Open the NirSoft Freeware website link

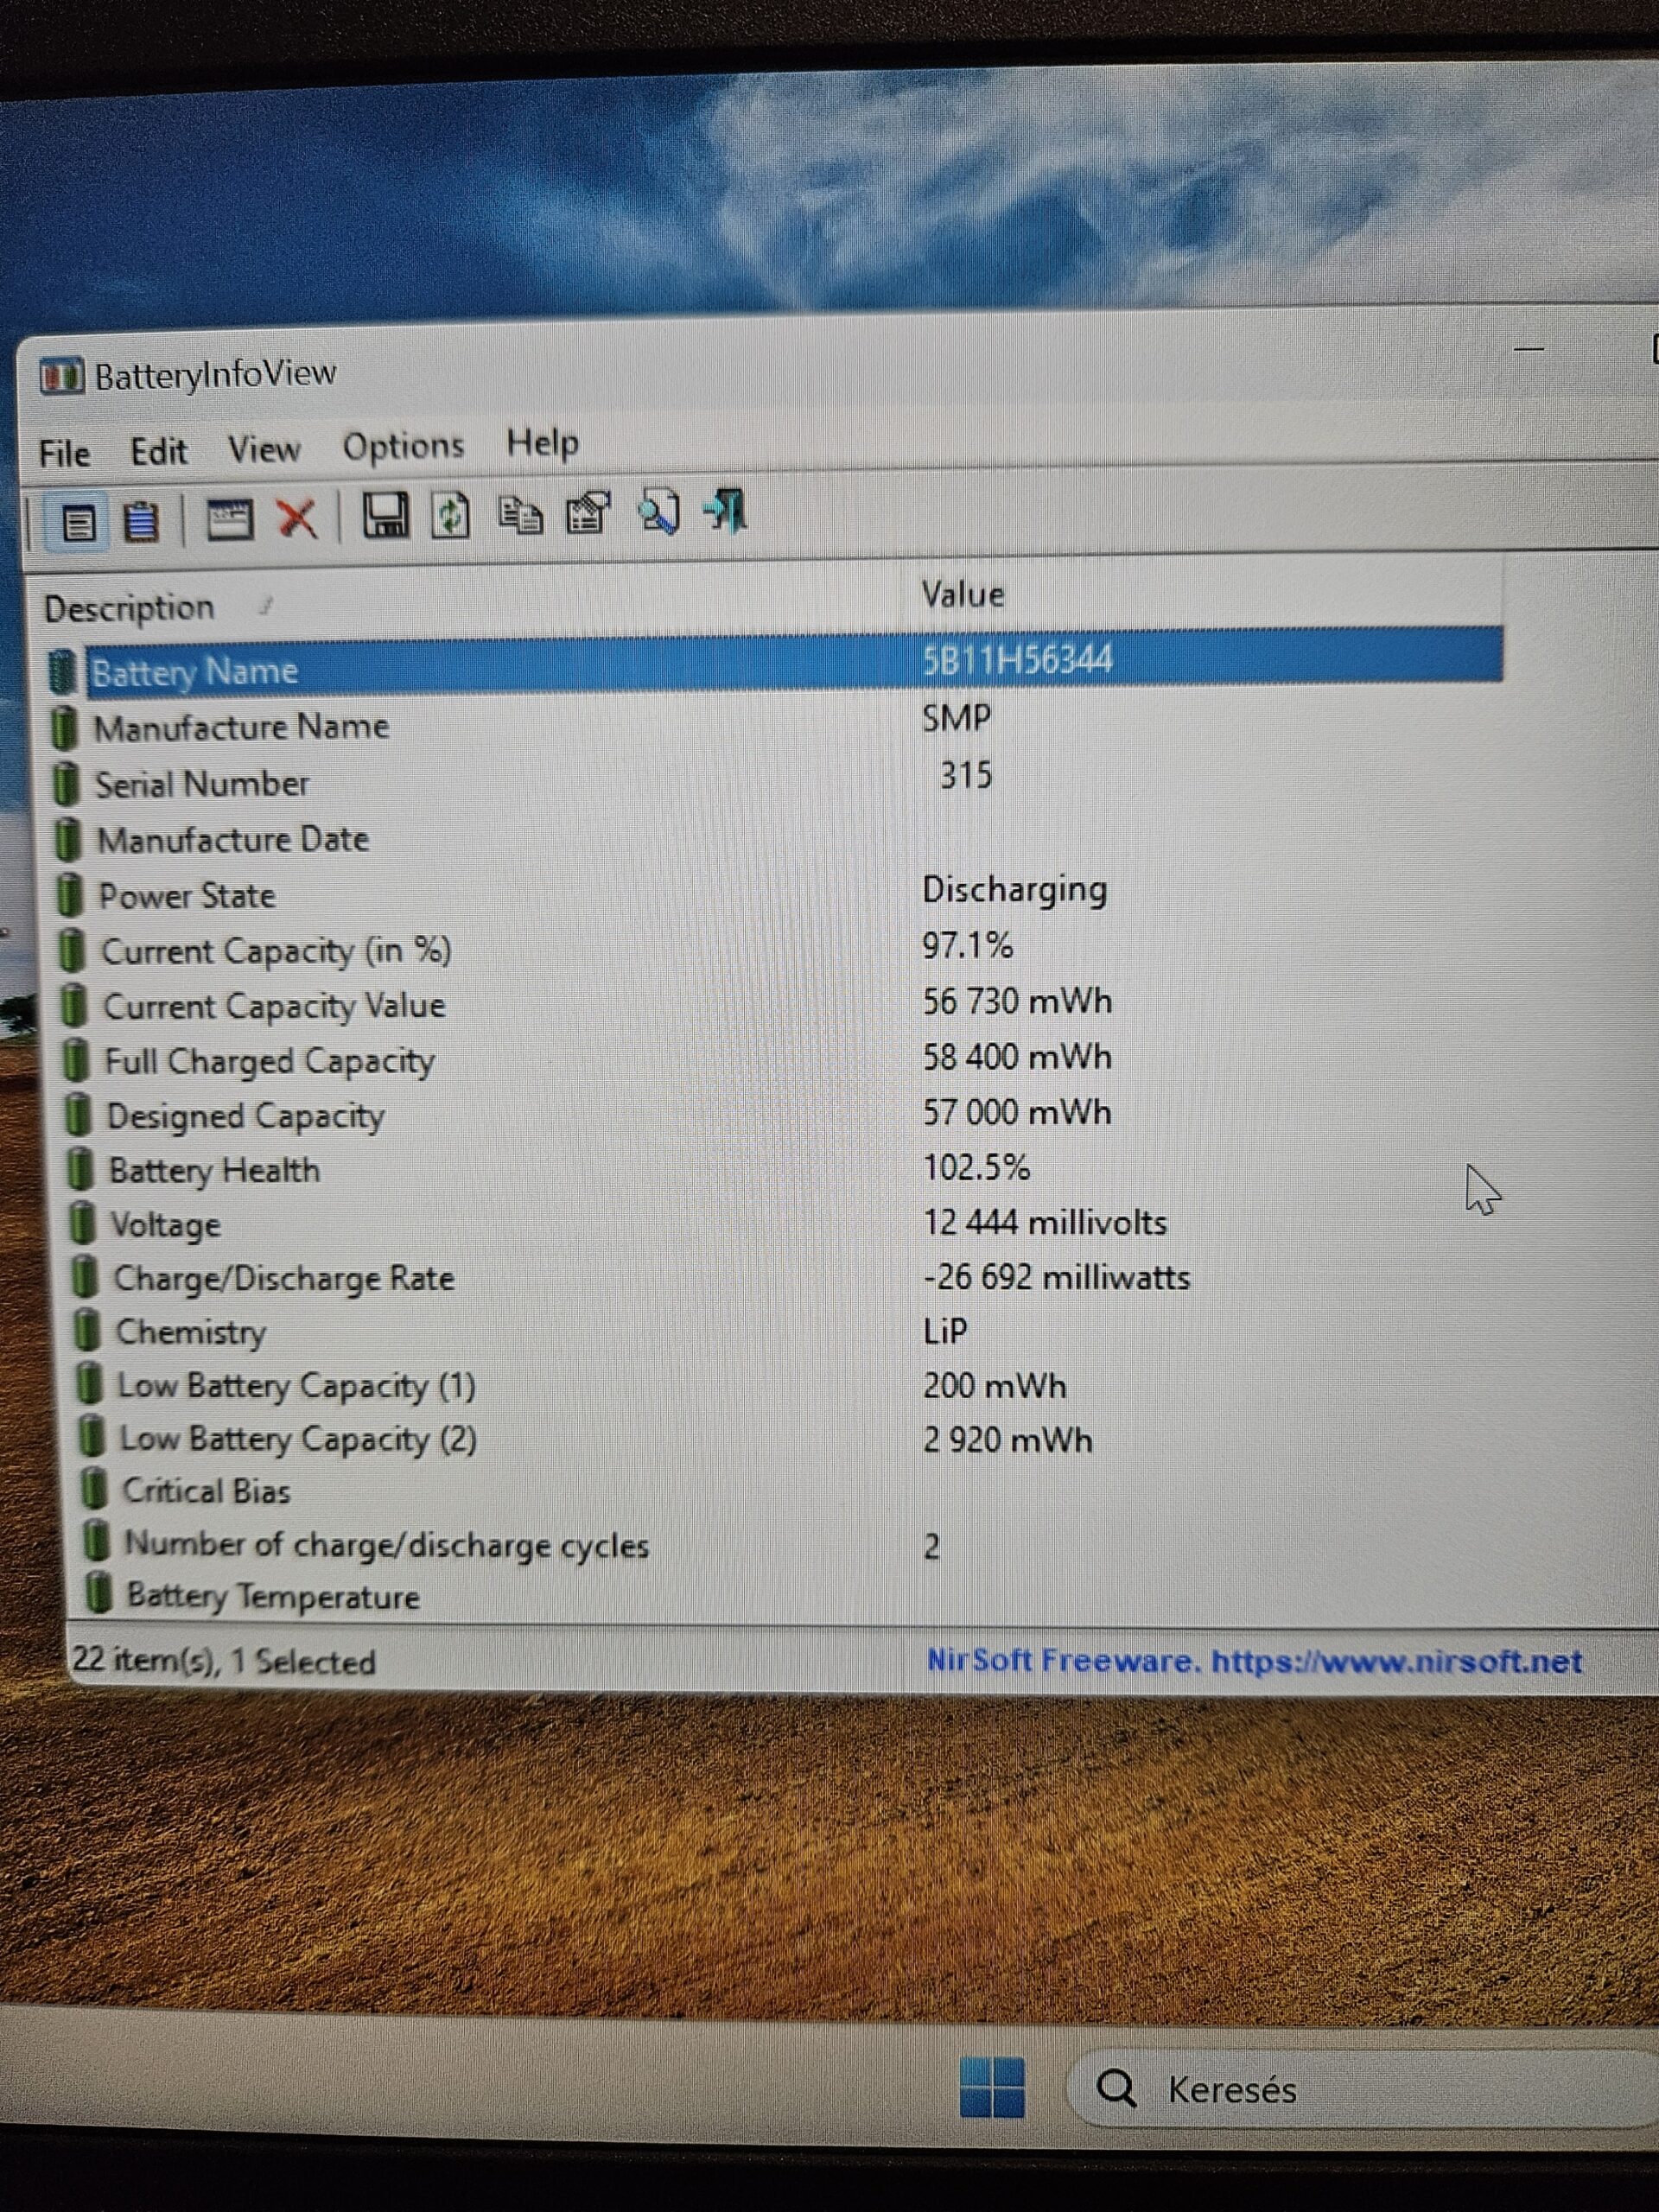click(1254, 1661)
